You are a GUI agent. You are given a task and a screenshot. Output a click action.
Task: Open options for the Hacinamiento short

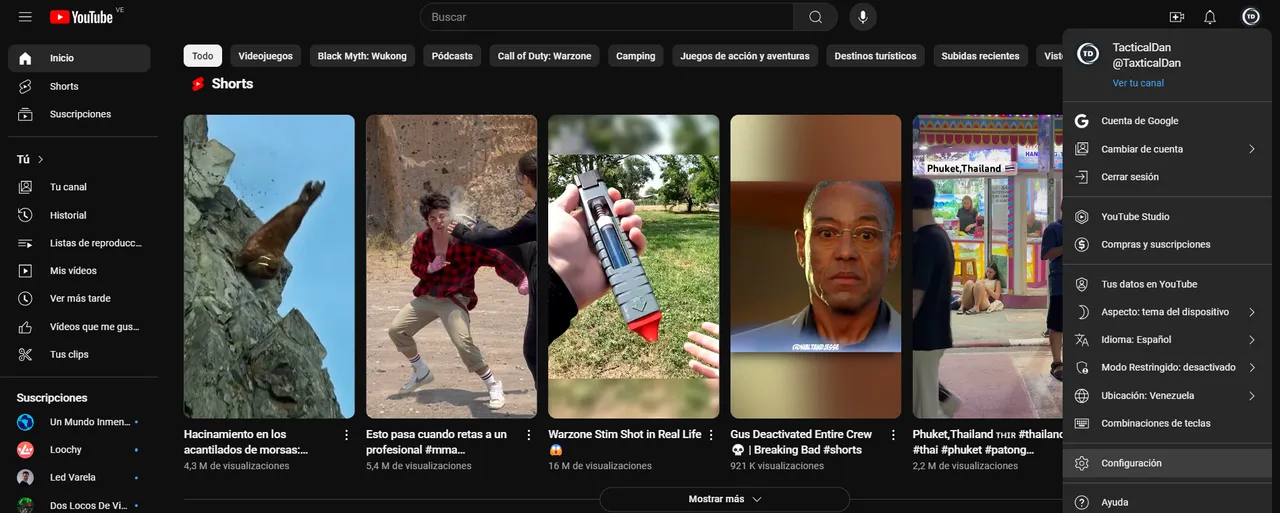click(x=347, y=435)
